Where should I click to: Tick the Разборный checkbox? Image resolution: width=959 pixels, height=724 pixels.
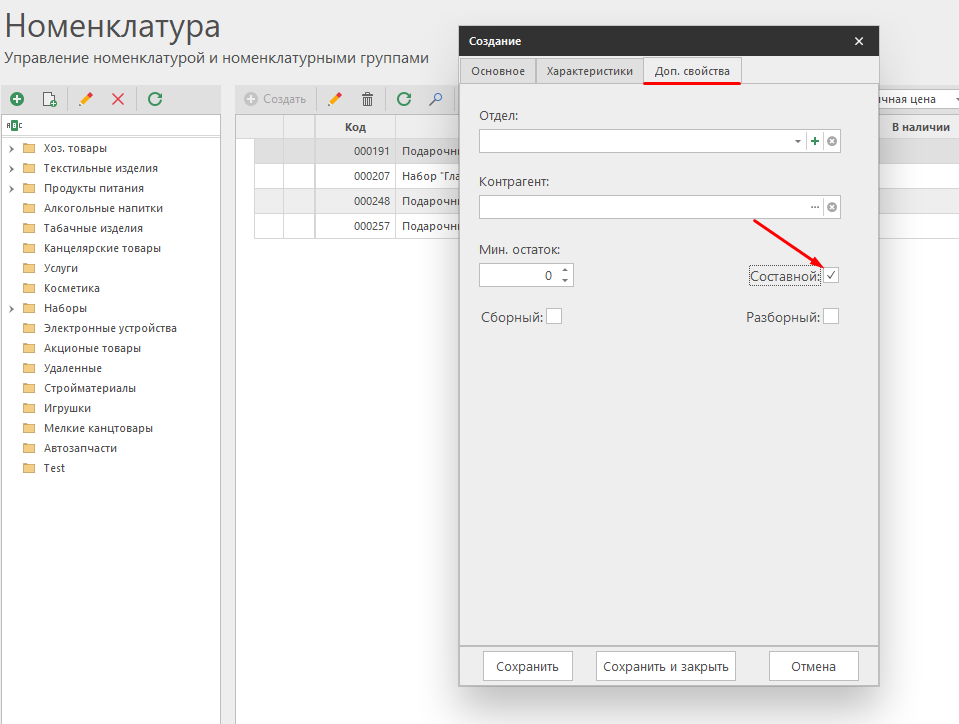point(831,317)
